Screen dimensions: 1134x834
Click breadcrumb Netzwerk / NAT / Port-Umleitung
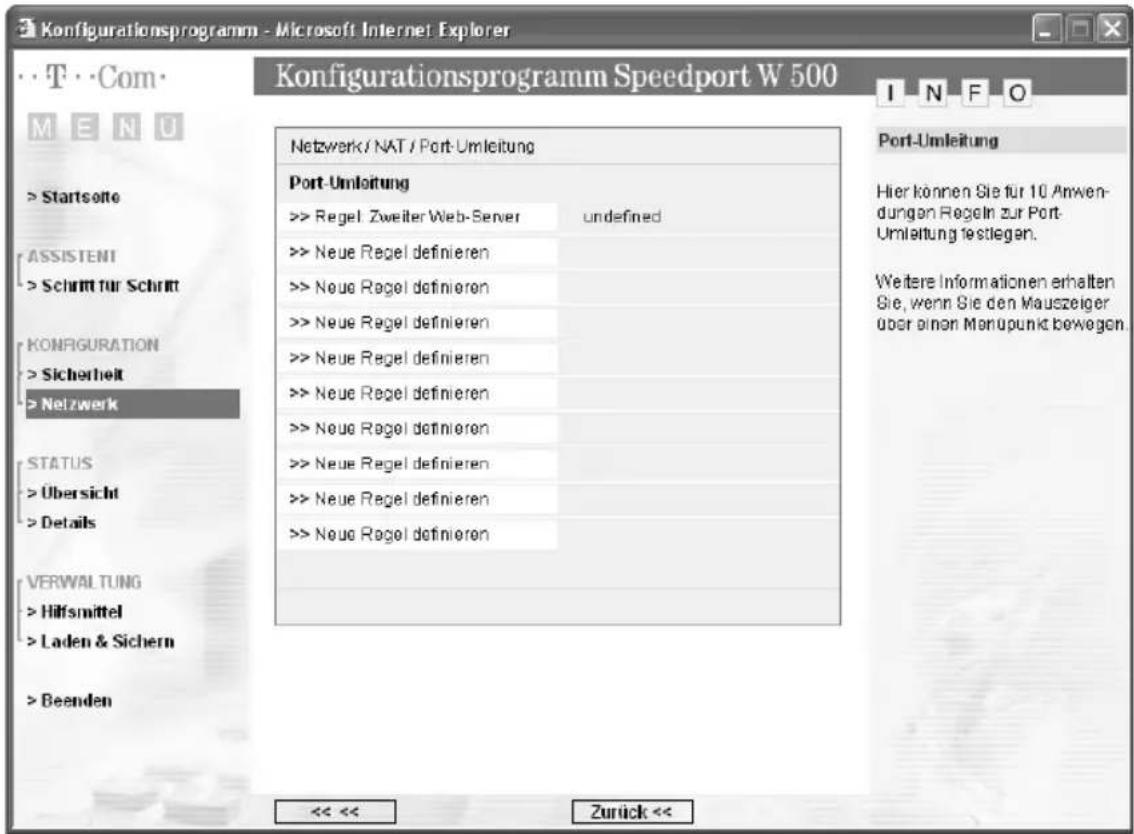point(412,146)
